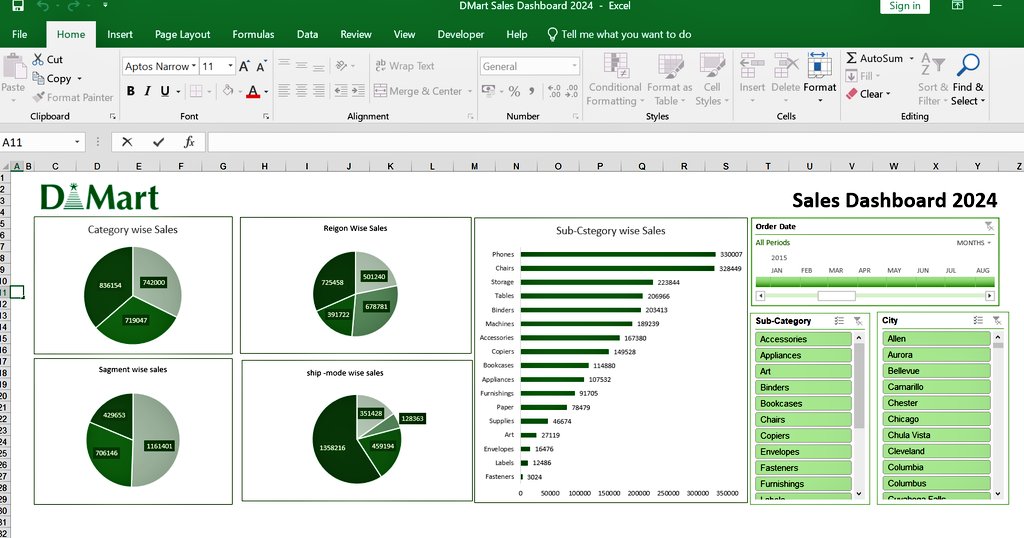
Task: Open the Clear eraser menu
Action: pyautogui.click(x=868, y=94)
